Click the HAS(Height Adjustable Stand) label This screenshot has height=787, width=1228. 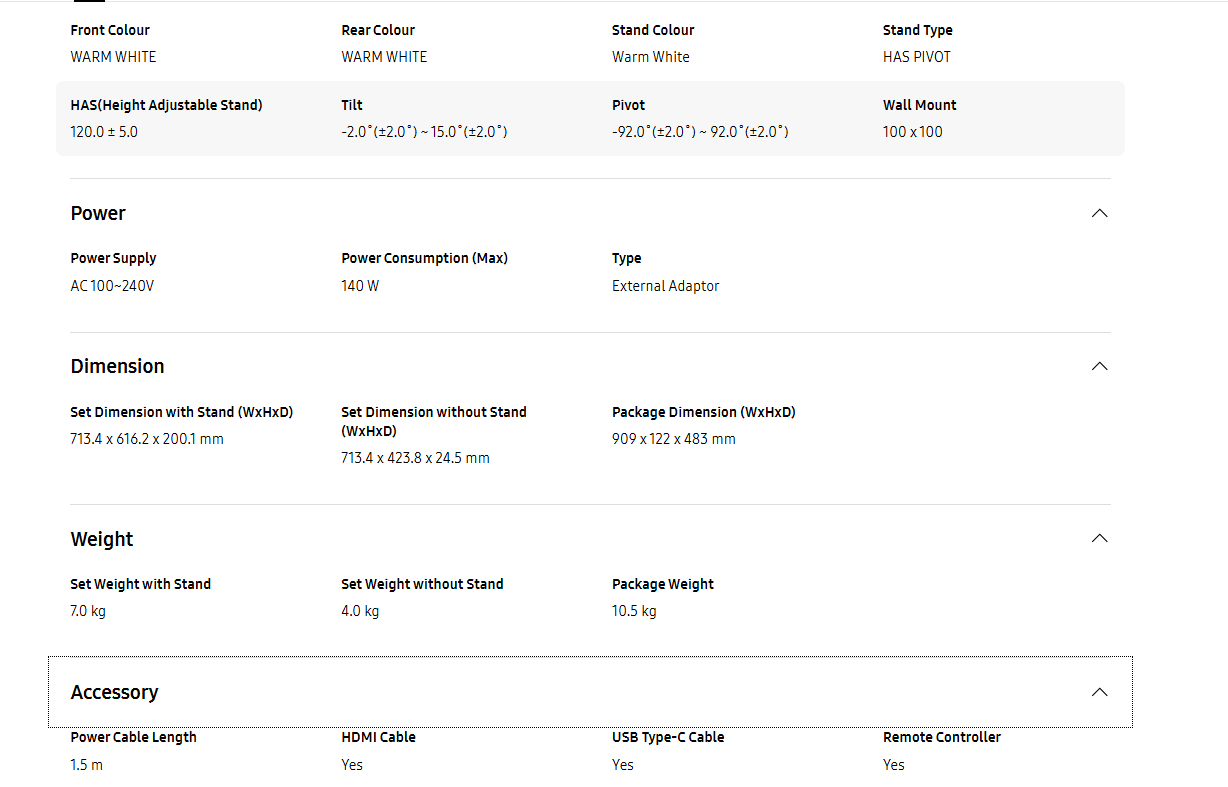click(166, 105)
